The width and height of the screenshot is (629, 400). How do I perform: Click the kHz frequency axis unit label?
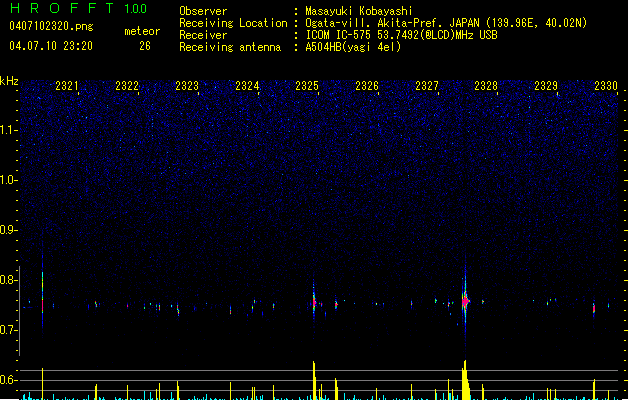pos(9,81)
